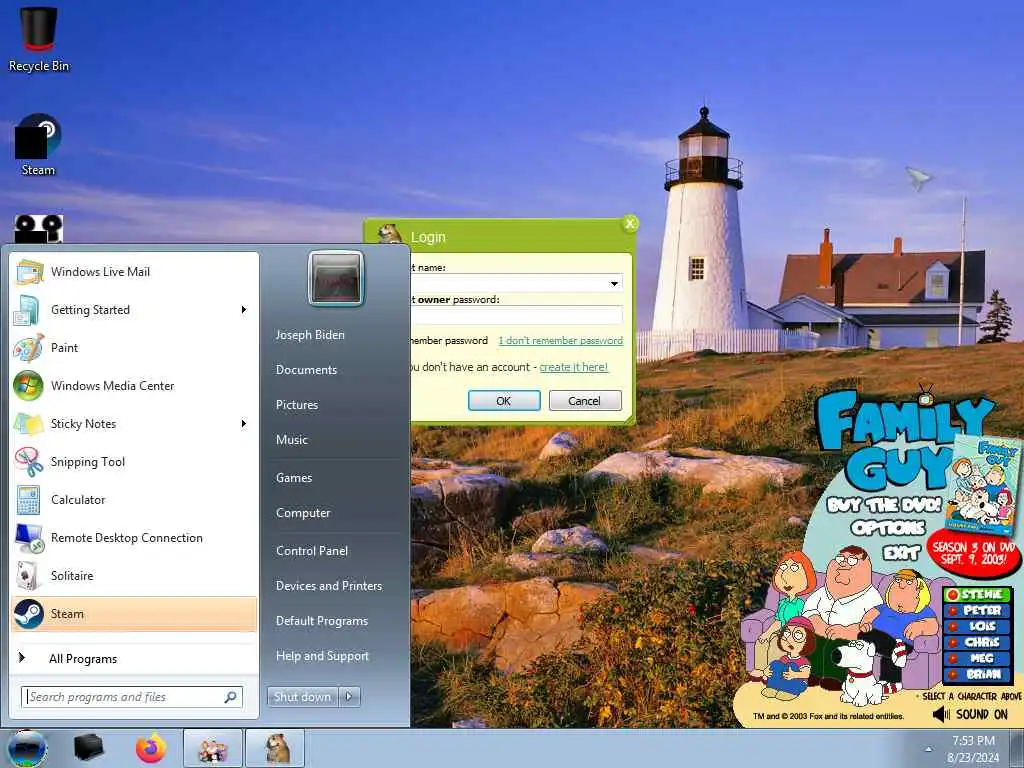Viewport: 1024px width, 768px height.
Task: Focus the owner password field
Action: tap(516, 315)
